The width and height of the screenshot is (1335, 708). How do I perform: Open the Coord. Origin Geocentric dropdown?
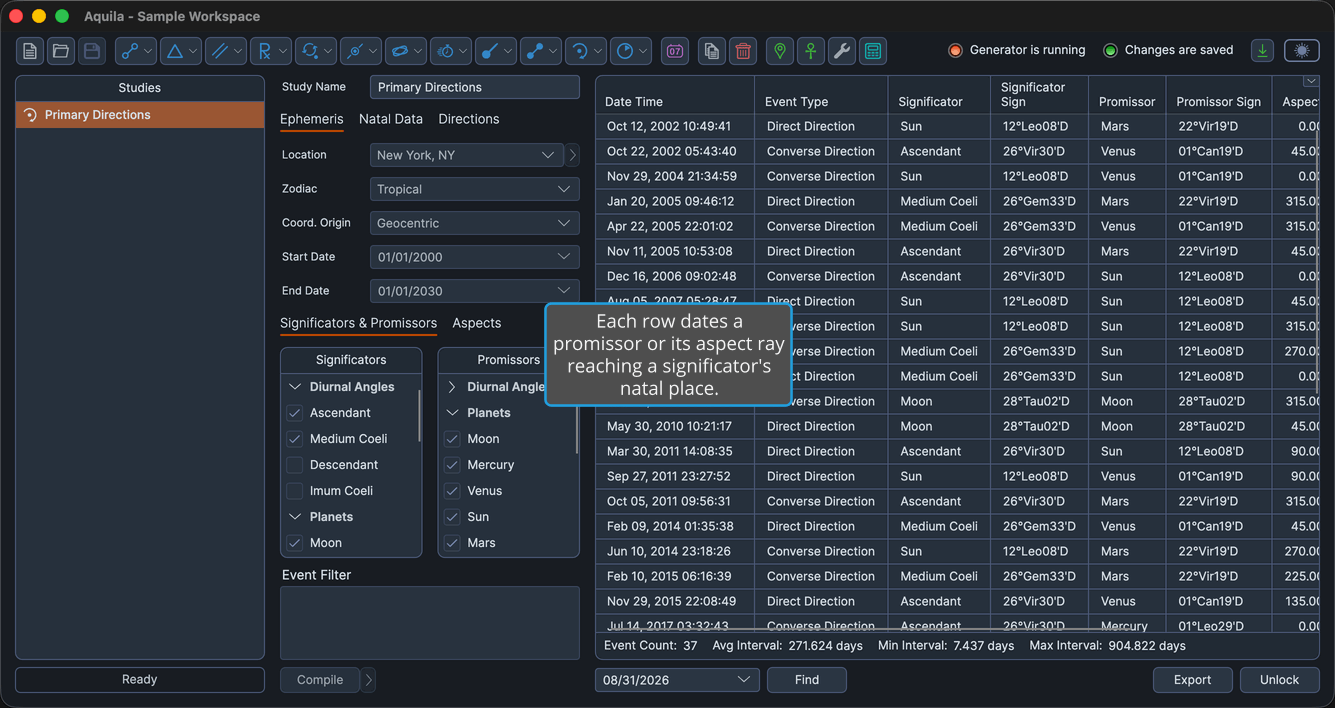pos(475,223)
